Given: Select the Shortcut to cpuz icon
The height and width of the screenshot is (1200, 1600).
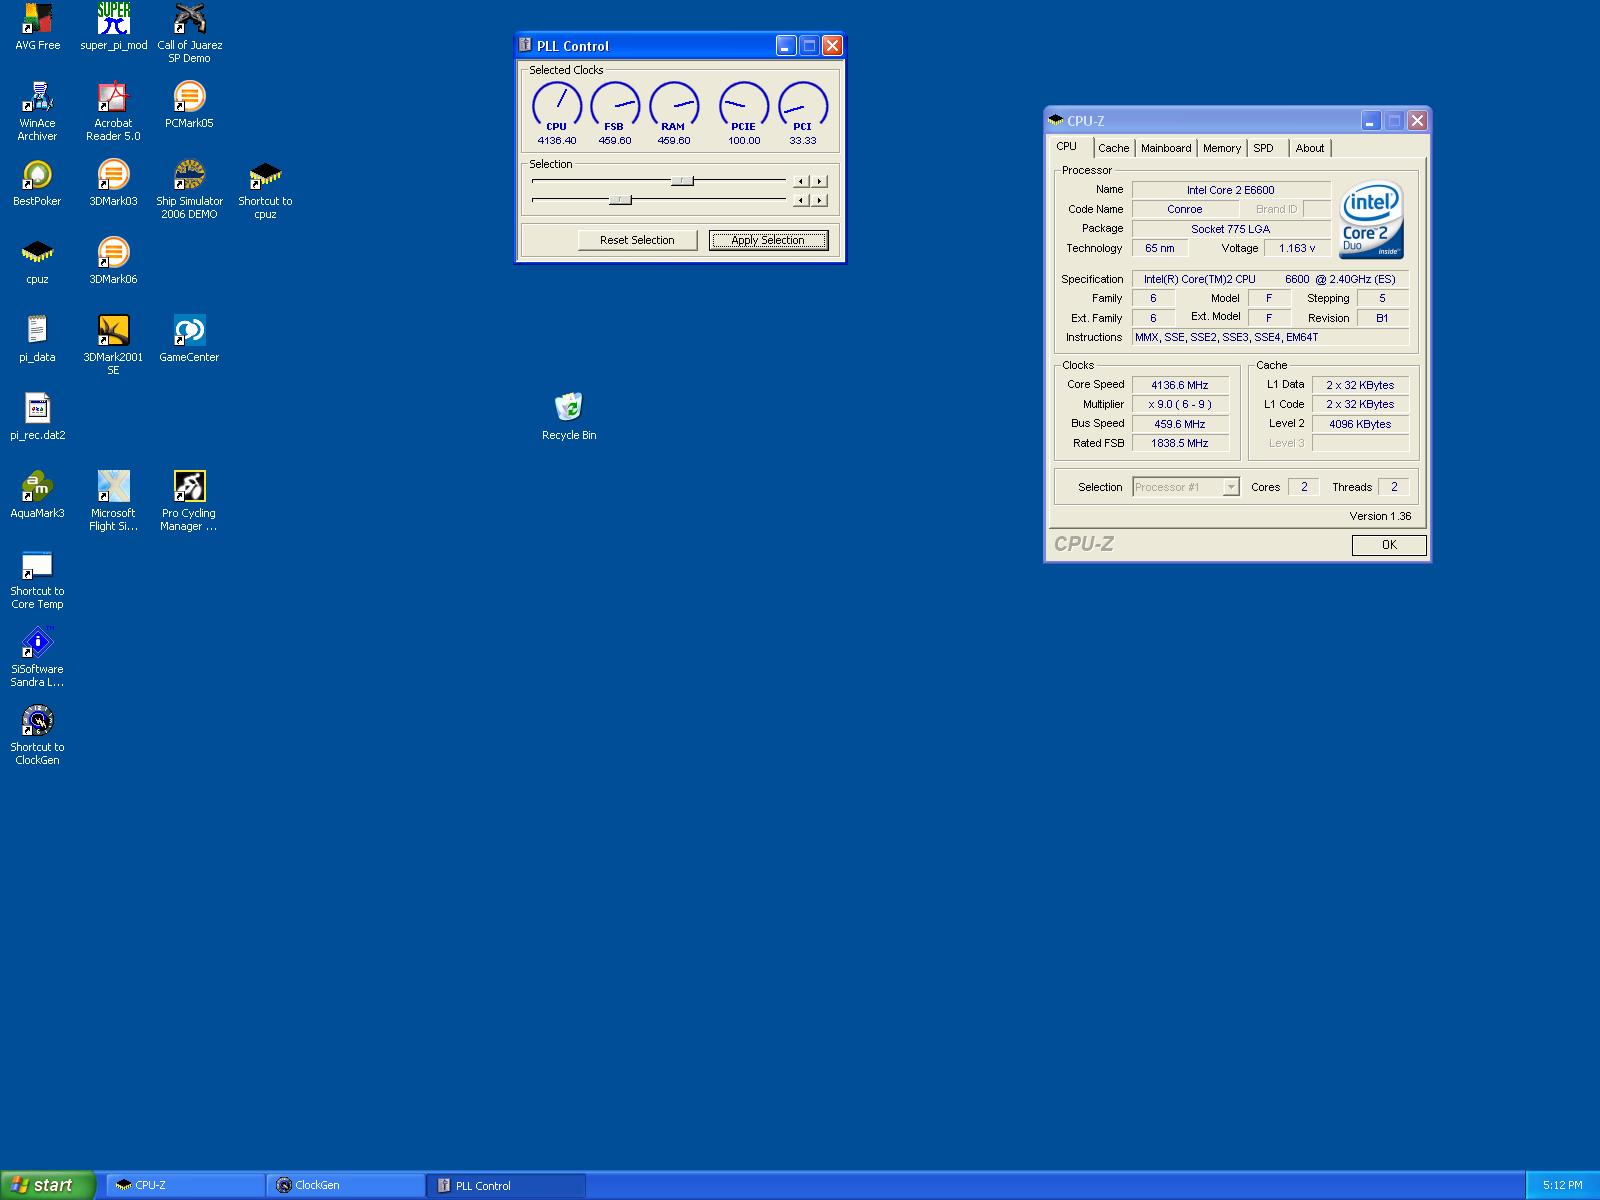Looking at the screenshot, I should (x=265, y=189).
